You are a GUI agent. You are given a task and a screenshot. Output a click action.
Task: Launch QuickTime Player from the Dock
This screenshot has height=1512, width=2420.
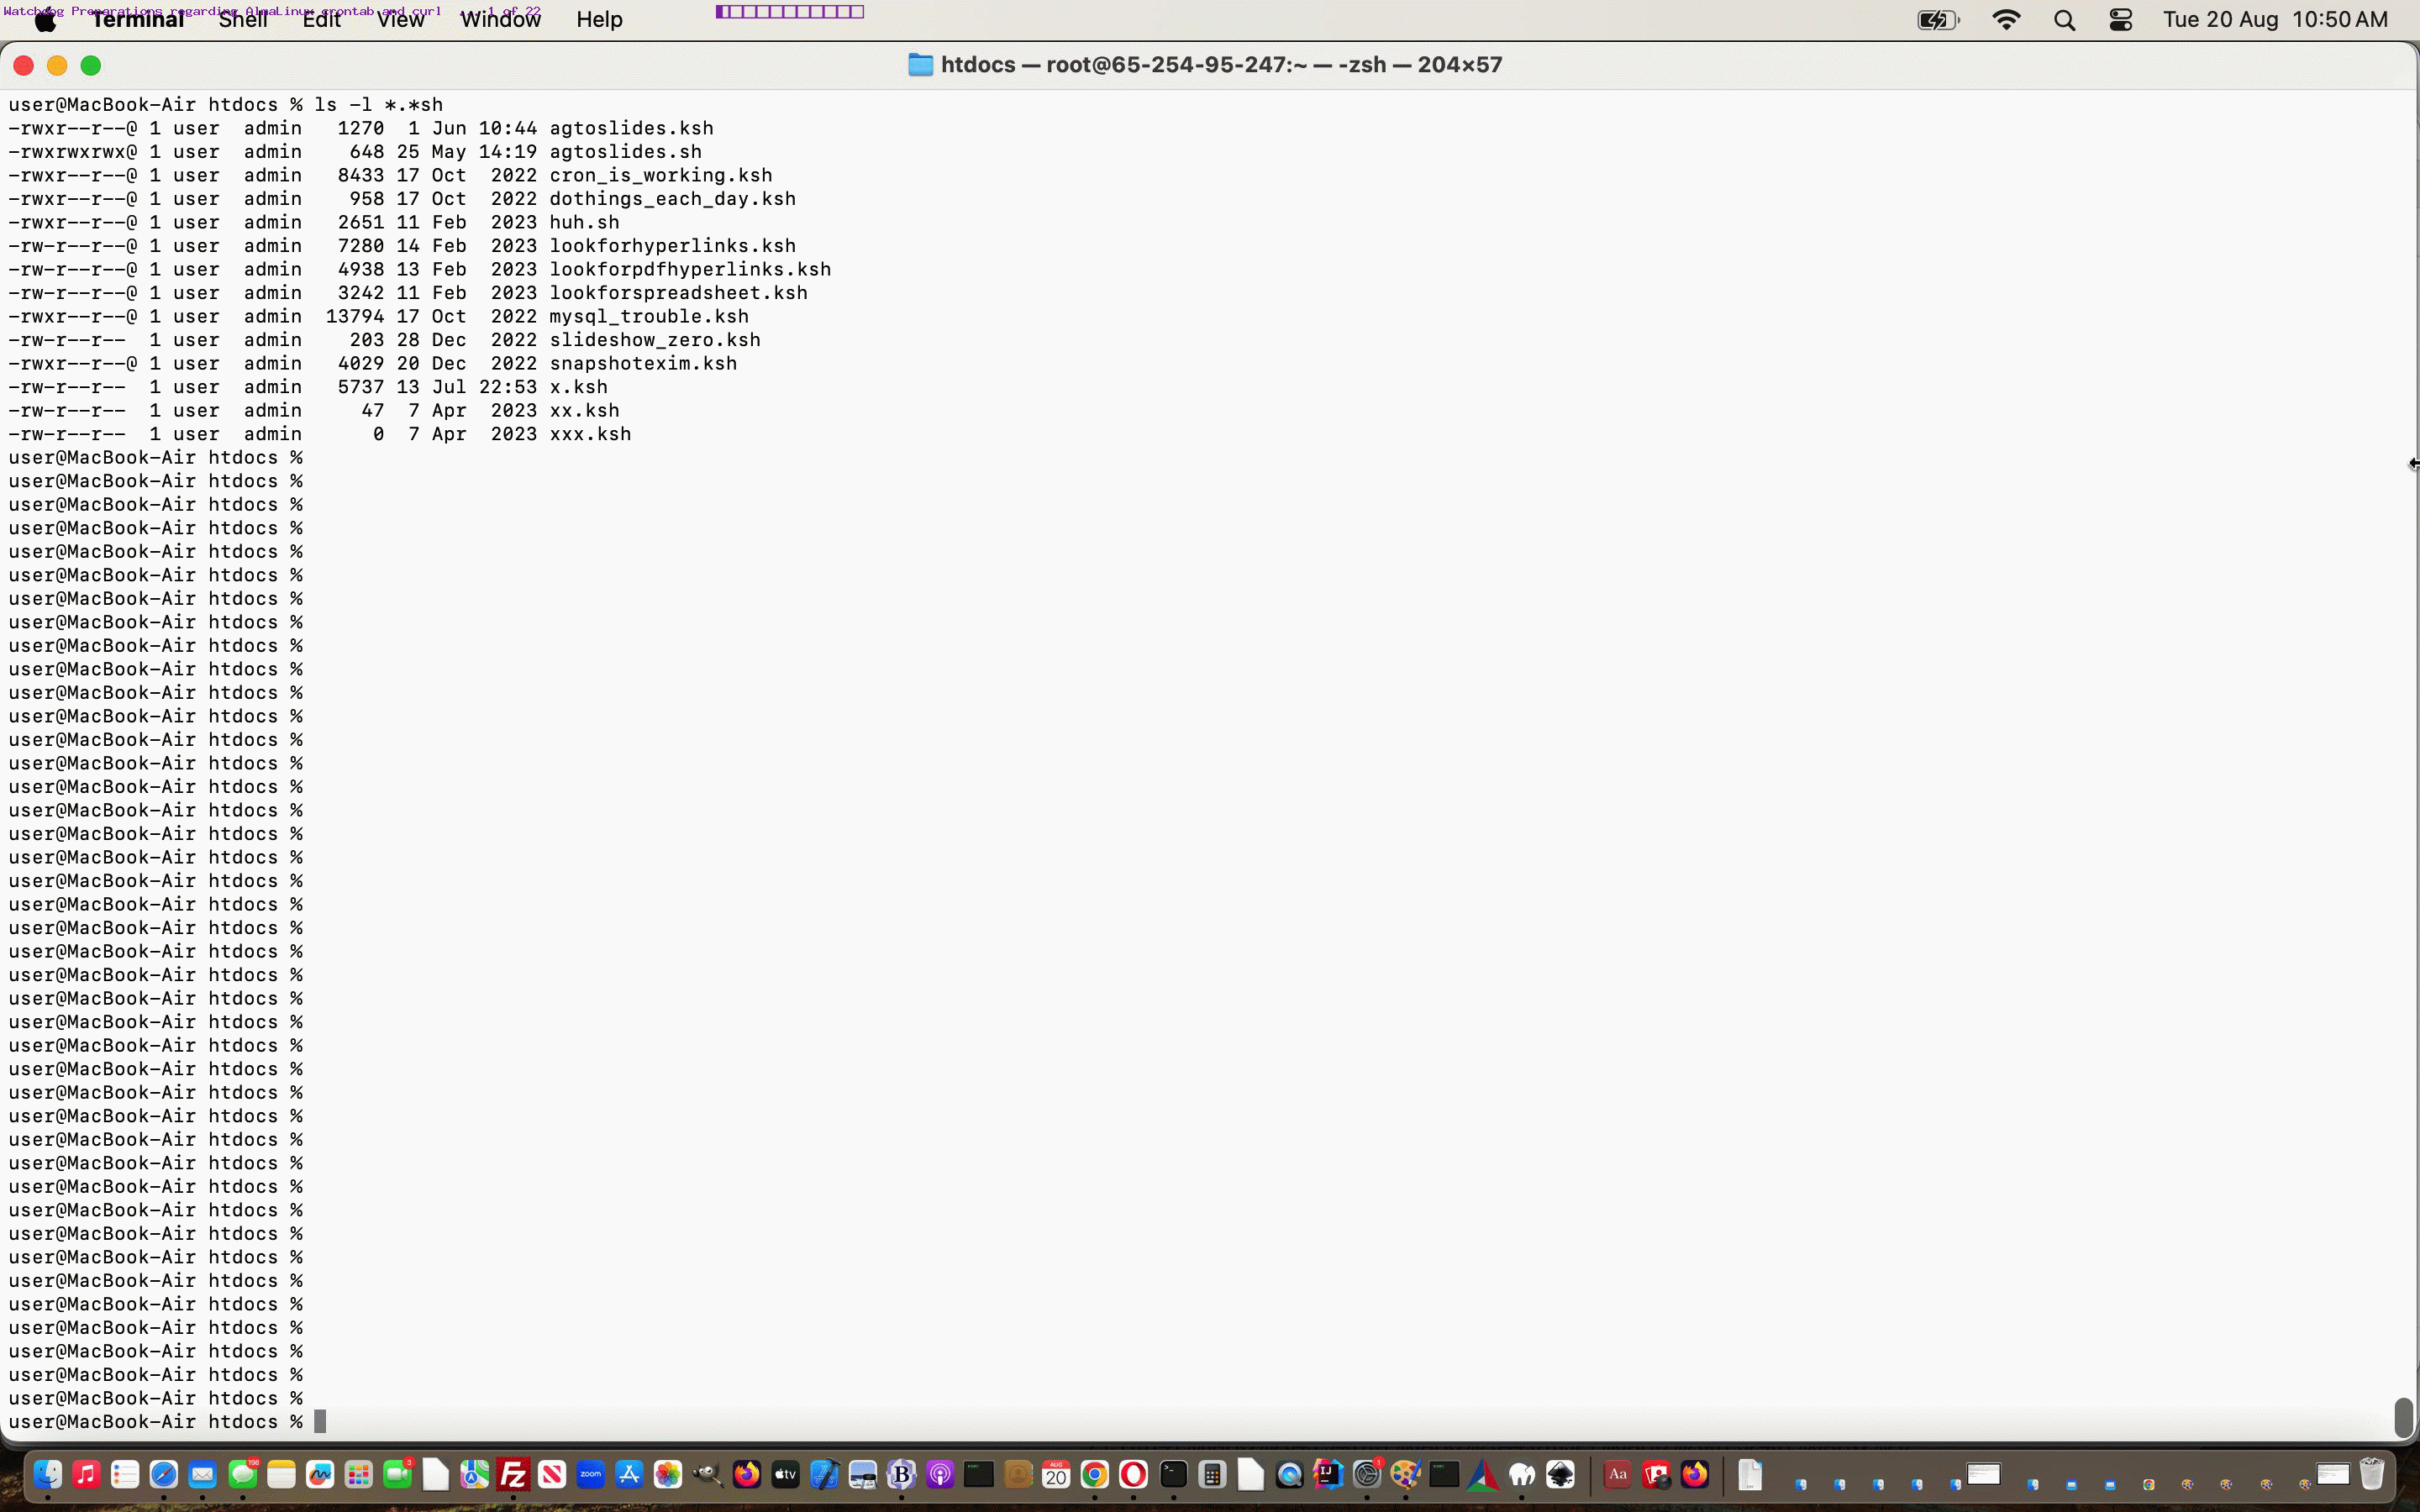(x=1289, y=1474)
